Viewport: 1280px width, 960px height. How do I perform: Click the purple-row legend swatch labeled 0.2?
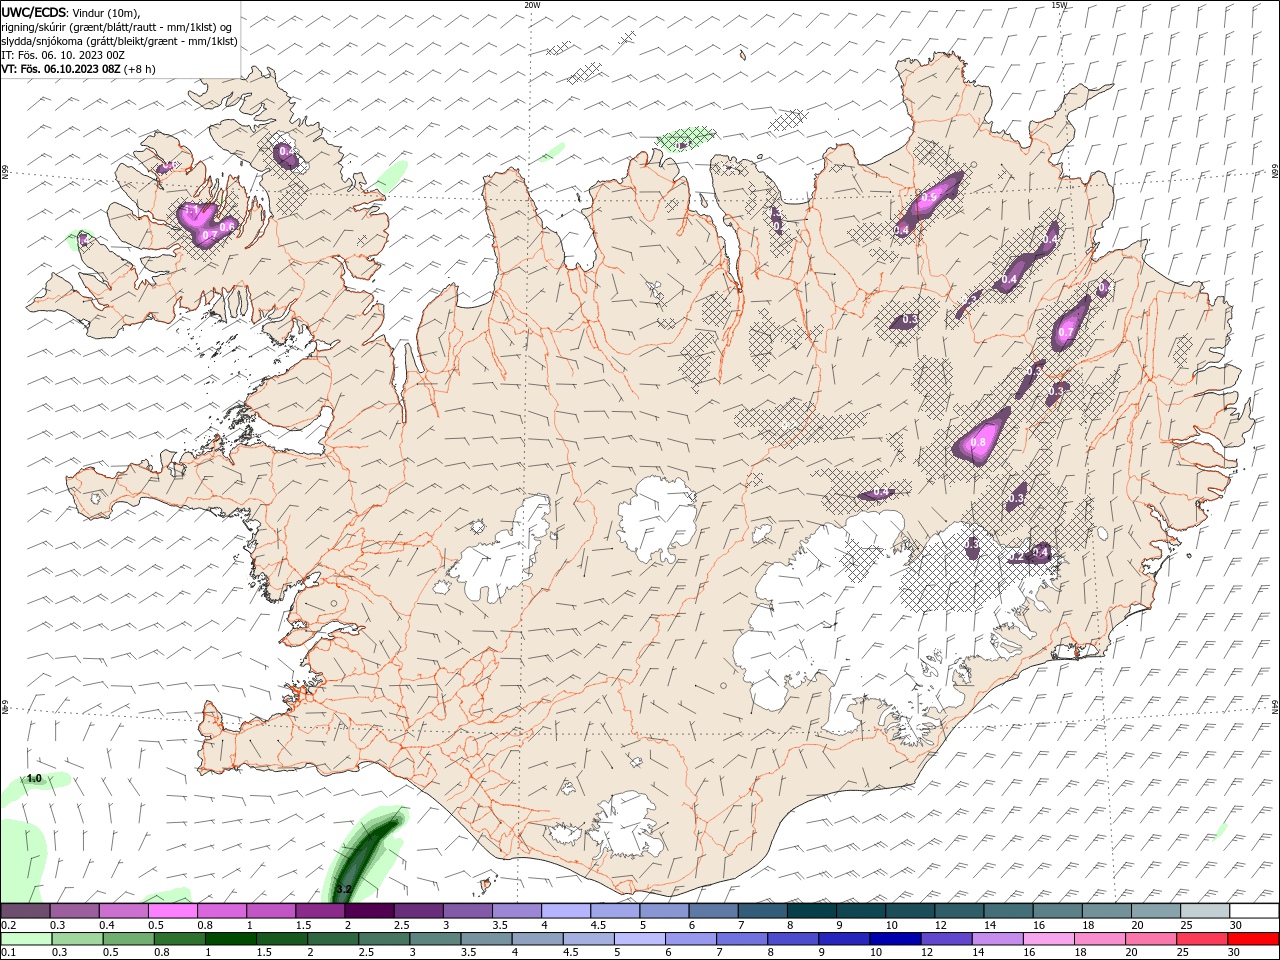point(25,911)
